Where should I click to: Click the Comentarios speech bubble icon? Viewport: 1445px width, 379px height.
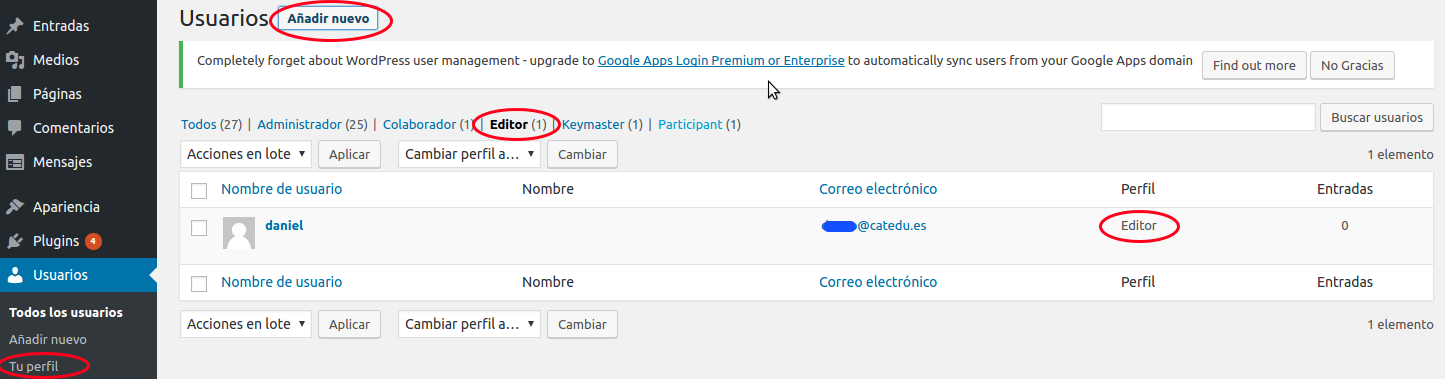15,128
